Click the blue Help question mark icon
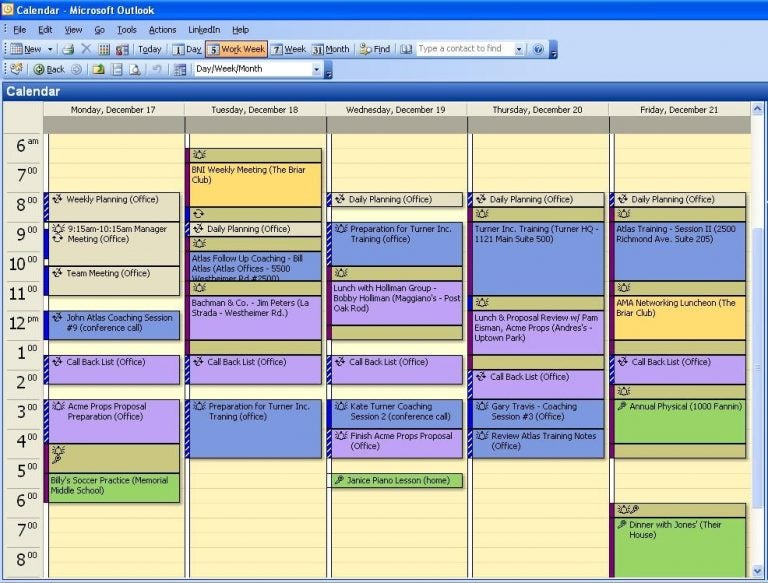The height and width of the screenshot is (583, 768). pos(538,49)
